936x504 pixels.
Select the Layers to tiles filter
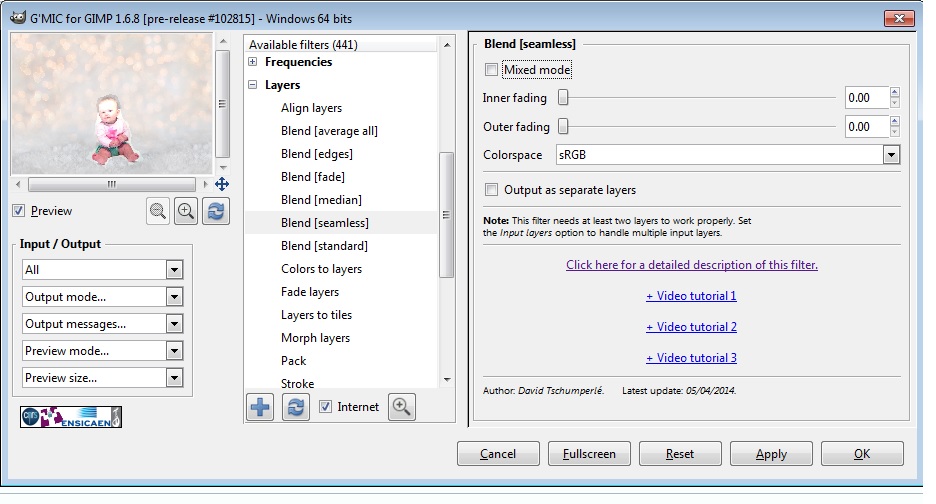316,315
